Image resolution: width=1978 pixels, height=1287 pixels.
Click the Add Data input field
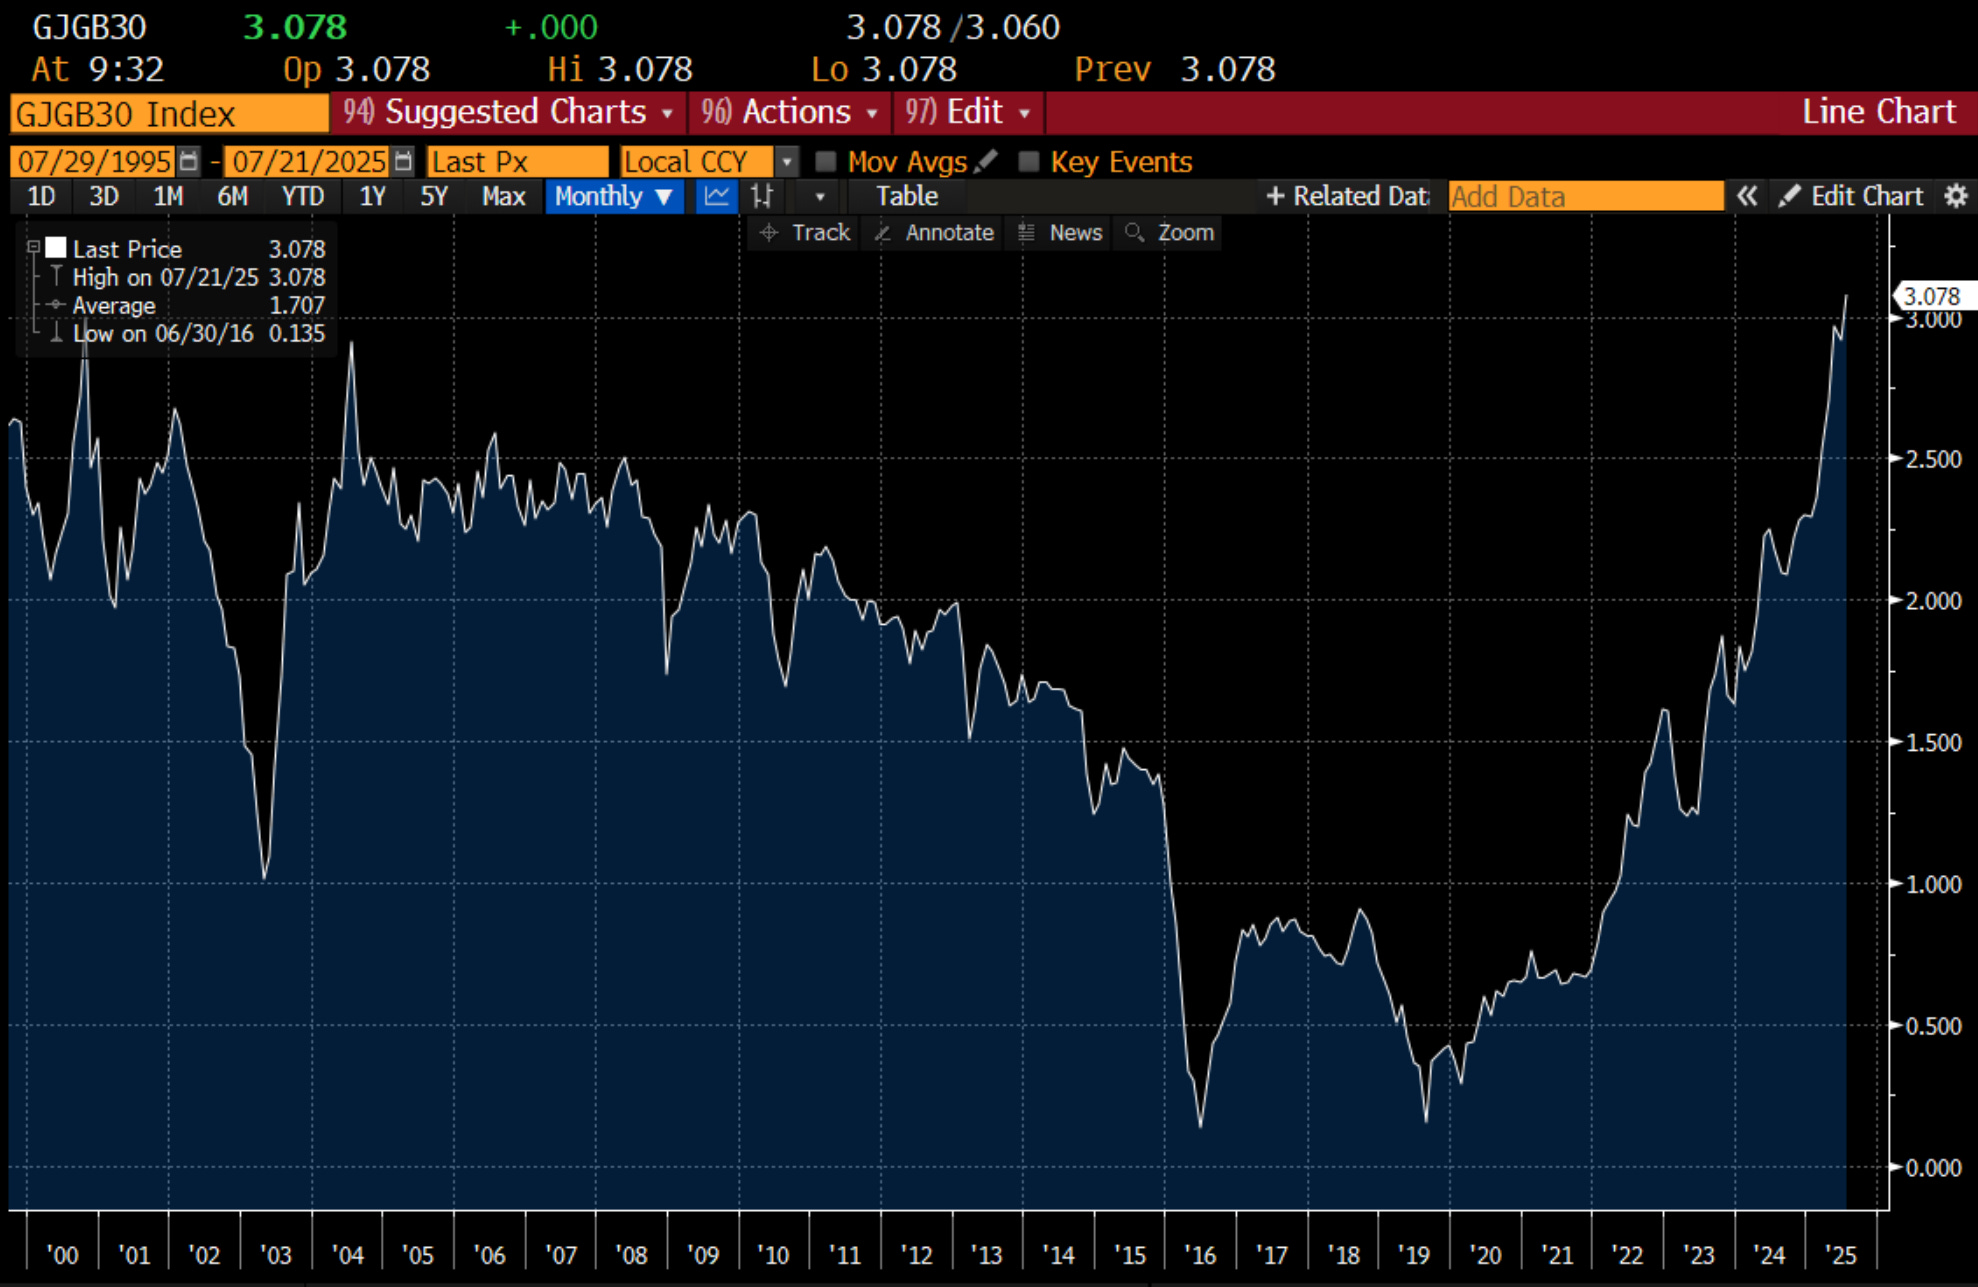point(1585,196)
